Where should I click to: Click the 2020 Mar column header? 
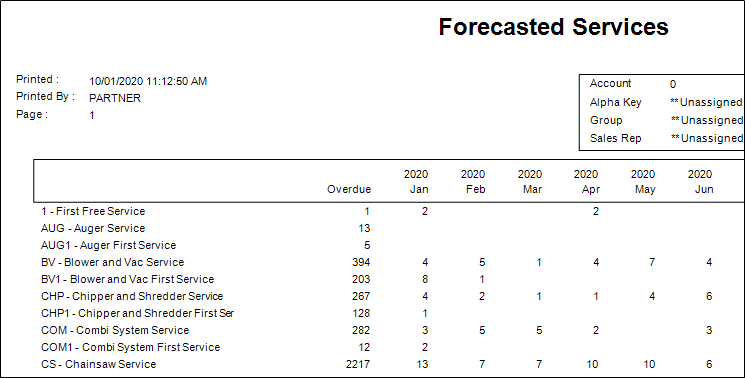pyautogui.click(x=530, y=181)
